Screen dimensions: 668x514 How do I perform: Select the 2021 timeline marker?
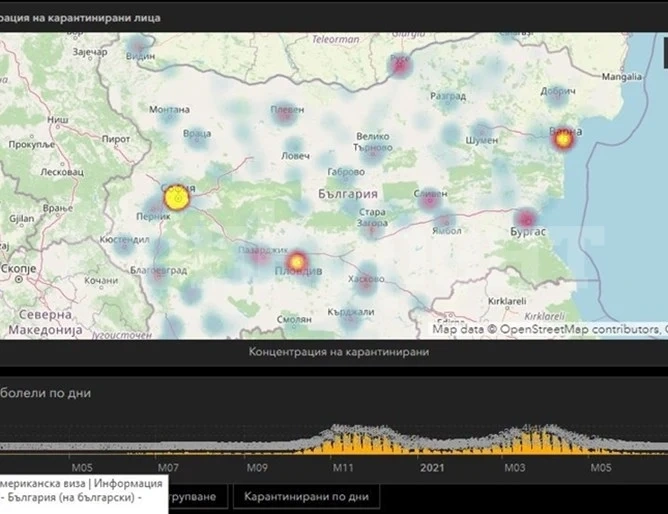432,468
